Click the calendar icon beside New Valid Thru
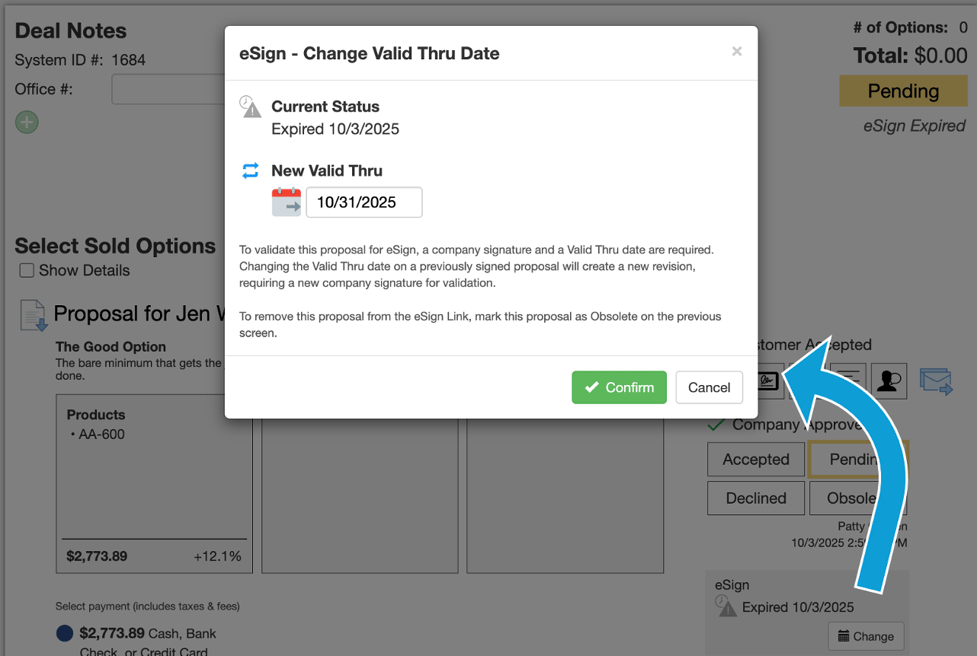The width and height of the screenshot is (977, 656). tap(286, 202)
